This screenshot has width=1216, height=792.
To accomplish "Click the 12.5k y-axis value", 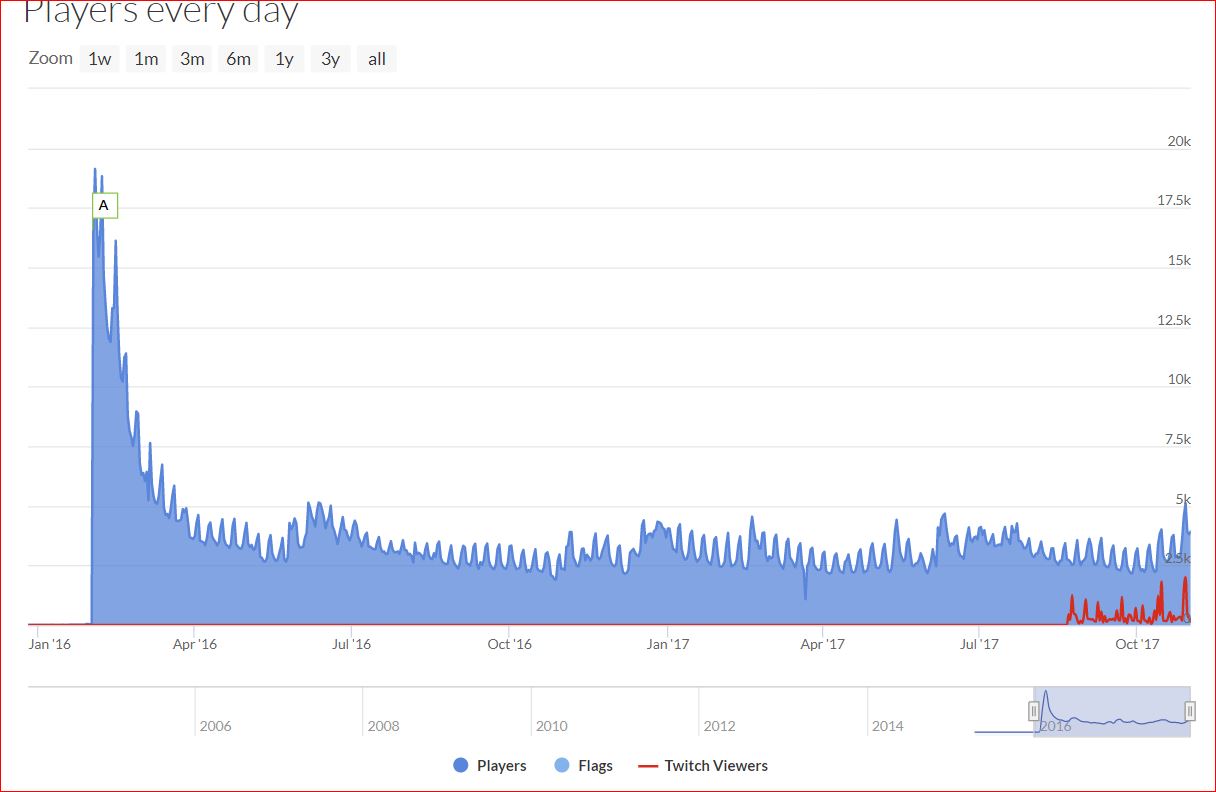I will coord(1174,320).
